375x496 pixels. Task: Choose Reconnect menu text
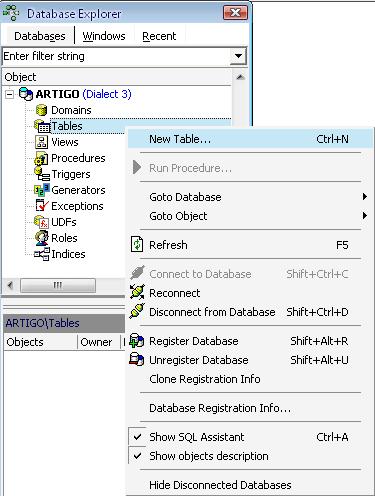[x=174, y=293]
